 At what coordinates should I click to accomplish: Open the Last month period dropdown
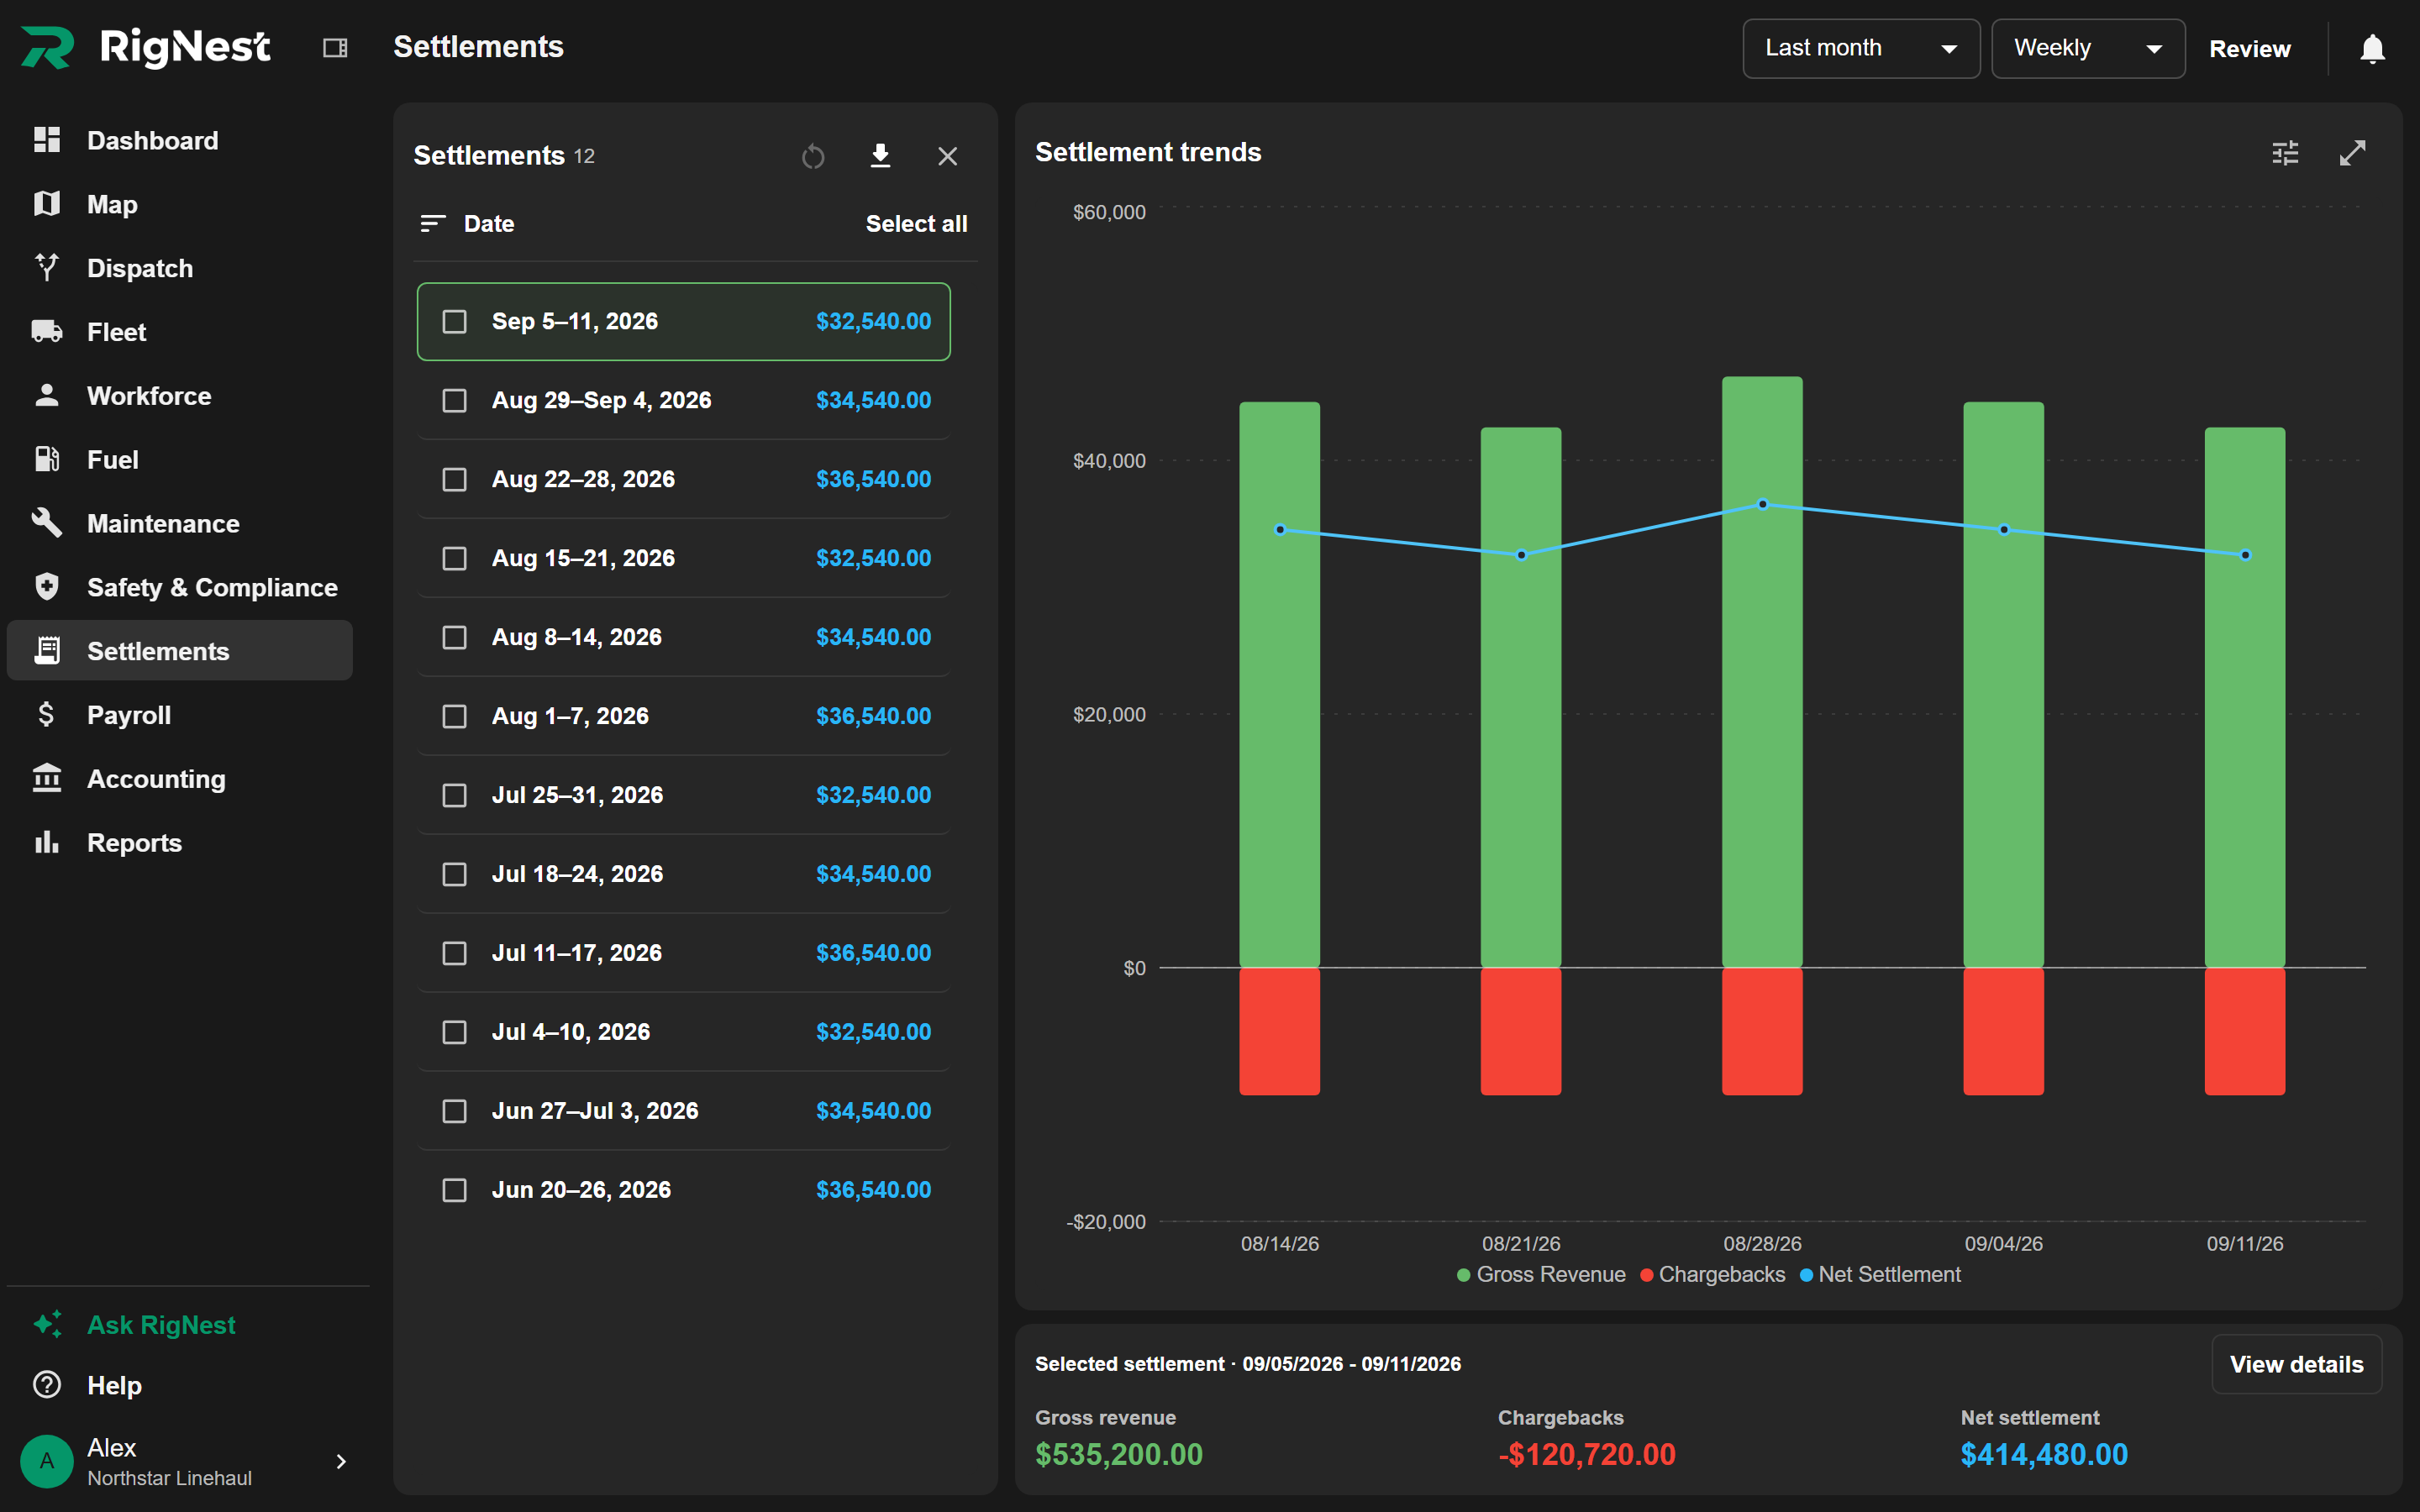[x=1861, y=48]
